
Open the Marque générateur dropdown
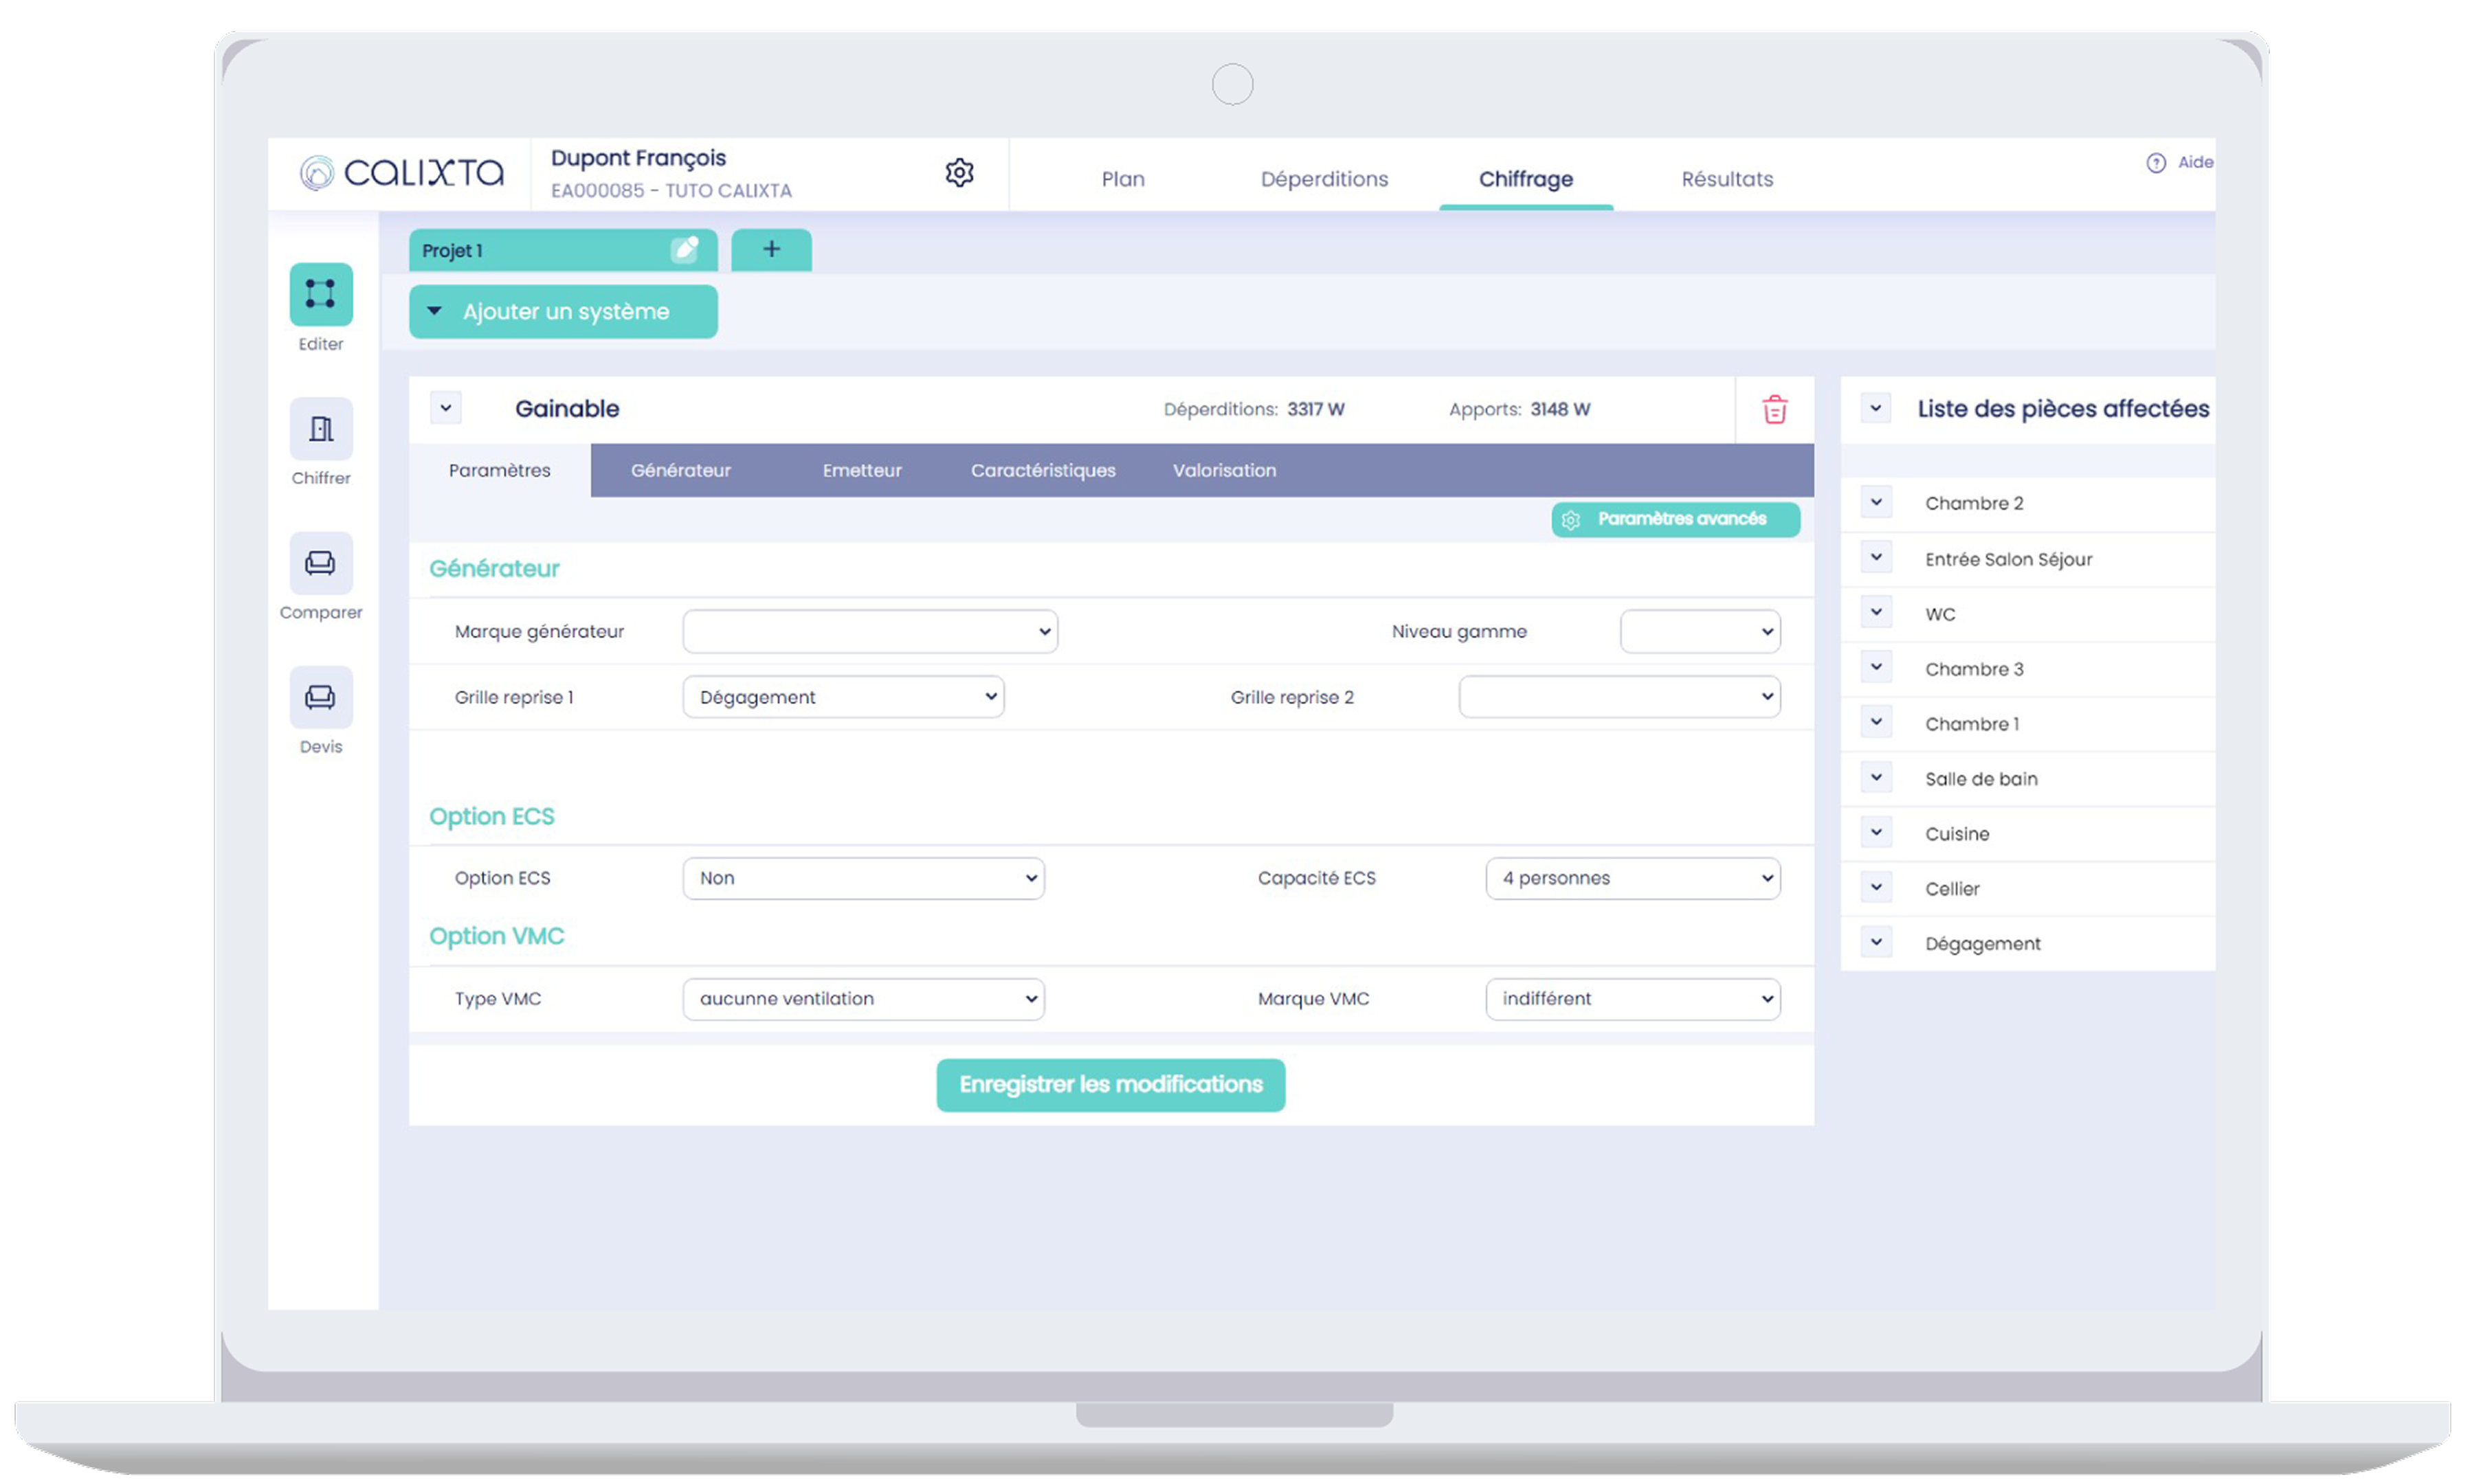(x=869, y=632)
